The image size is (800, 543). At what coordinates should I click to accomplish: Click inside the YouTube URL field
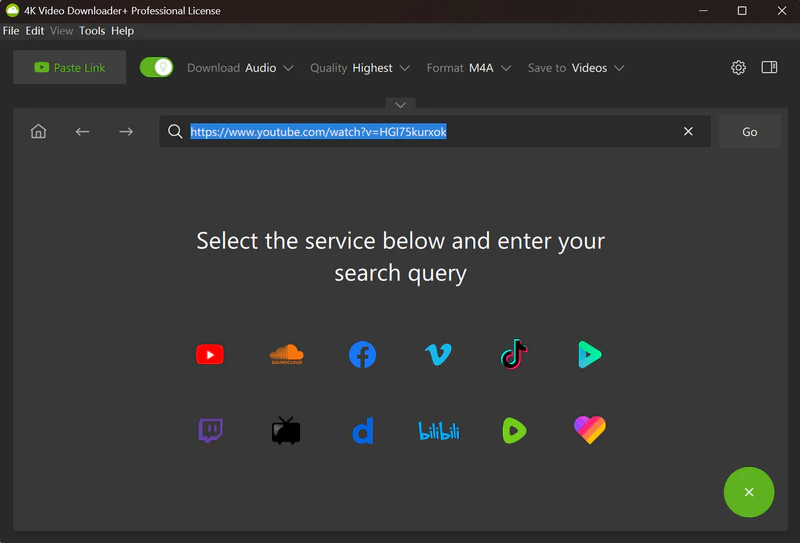[x=435, y=132]
